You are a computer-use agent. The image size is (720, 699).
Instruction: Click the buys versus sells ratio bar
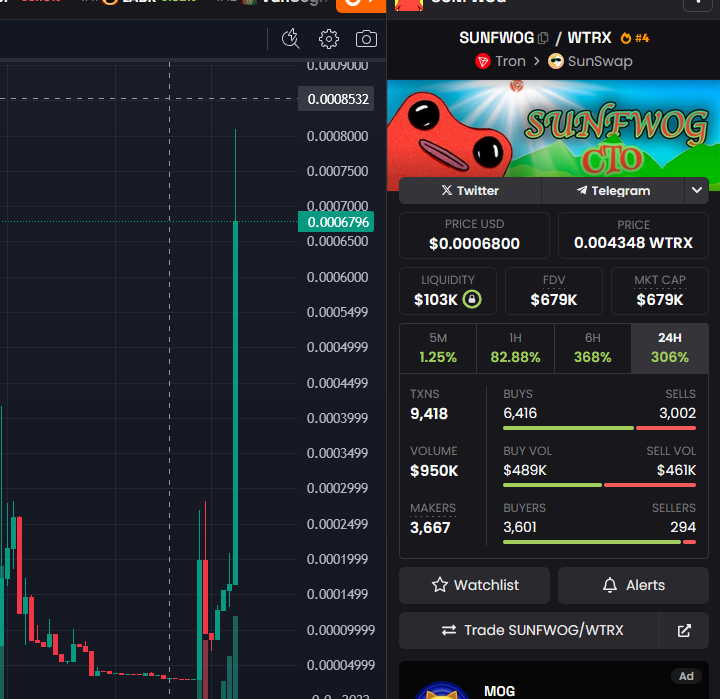click(599, 428)
